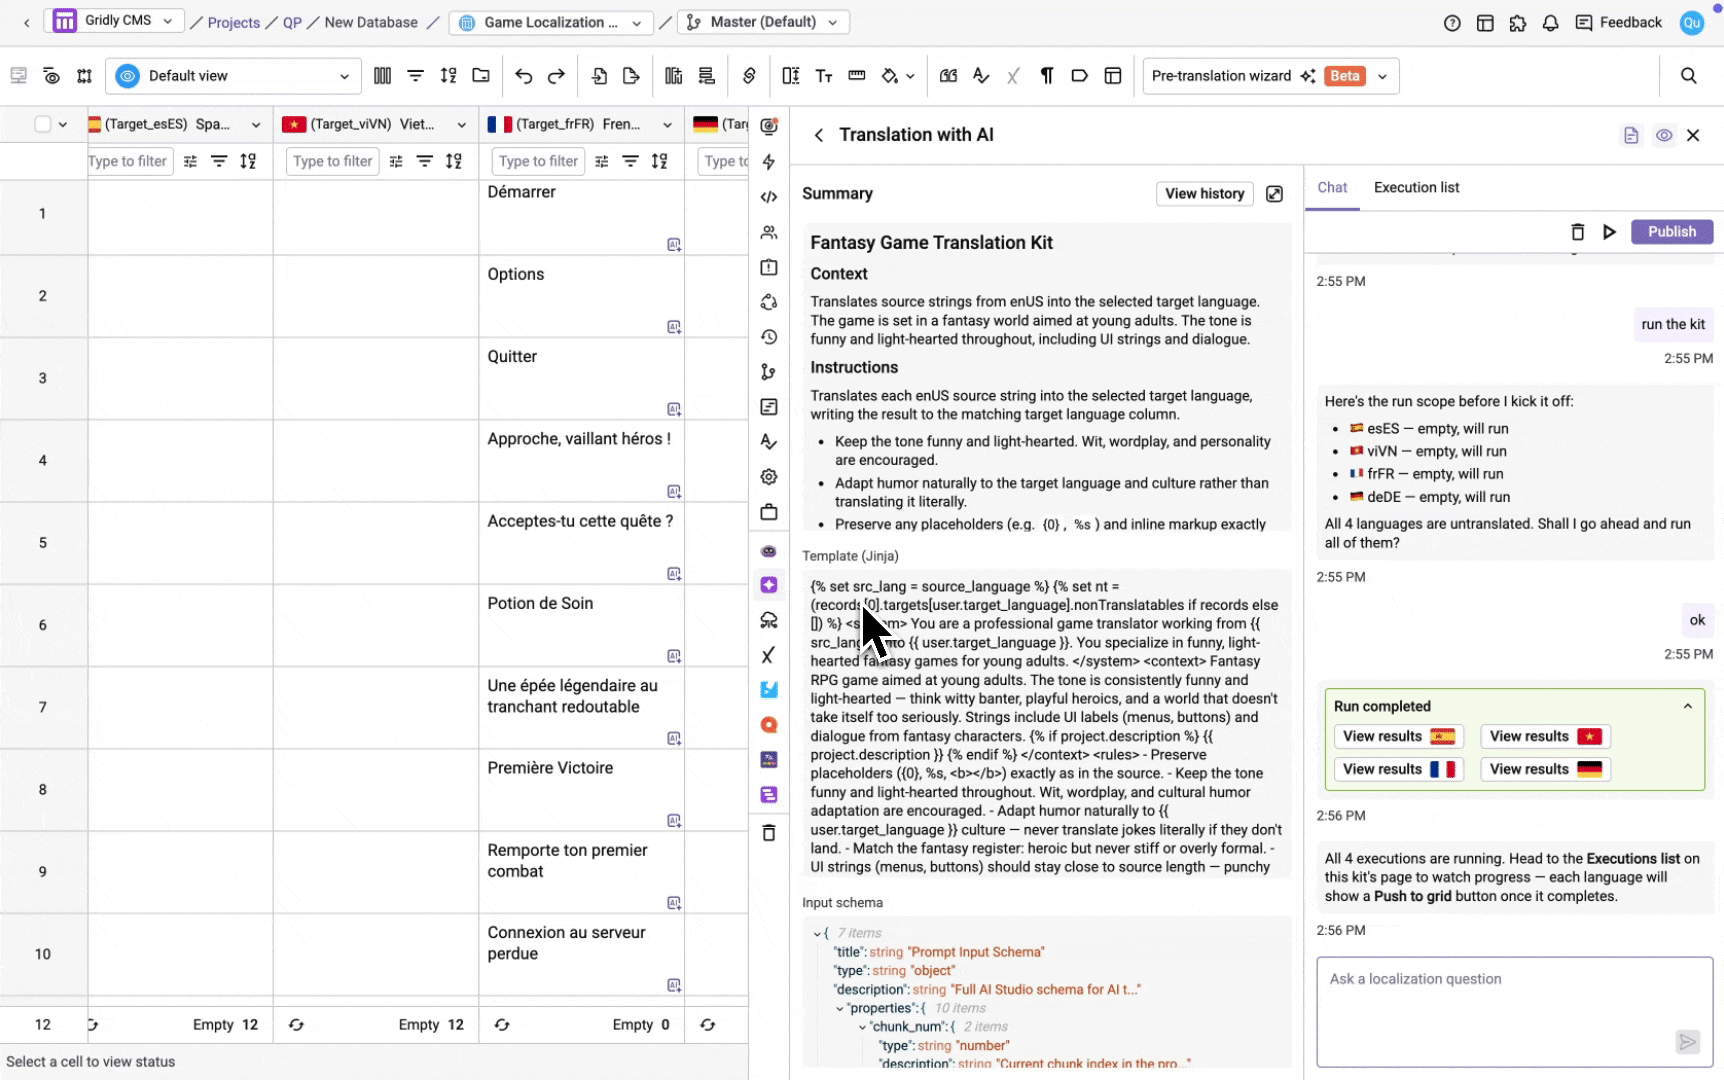Open the search magnifier icon
The width and height of the screenshot is (1724, 1080).
(x=1688, y=76)
